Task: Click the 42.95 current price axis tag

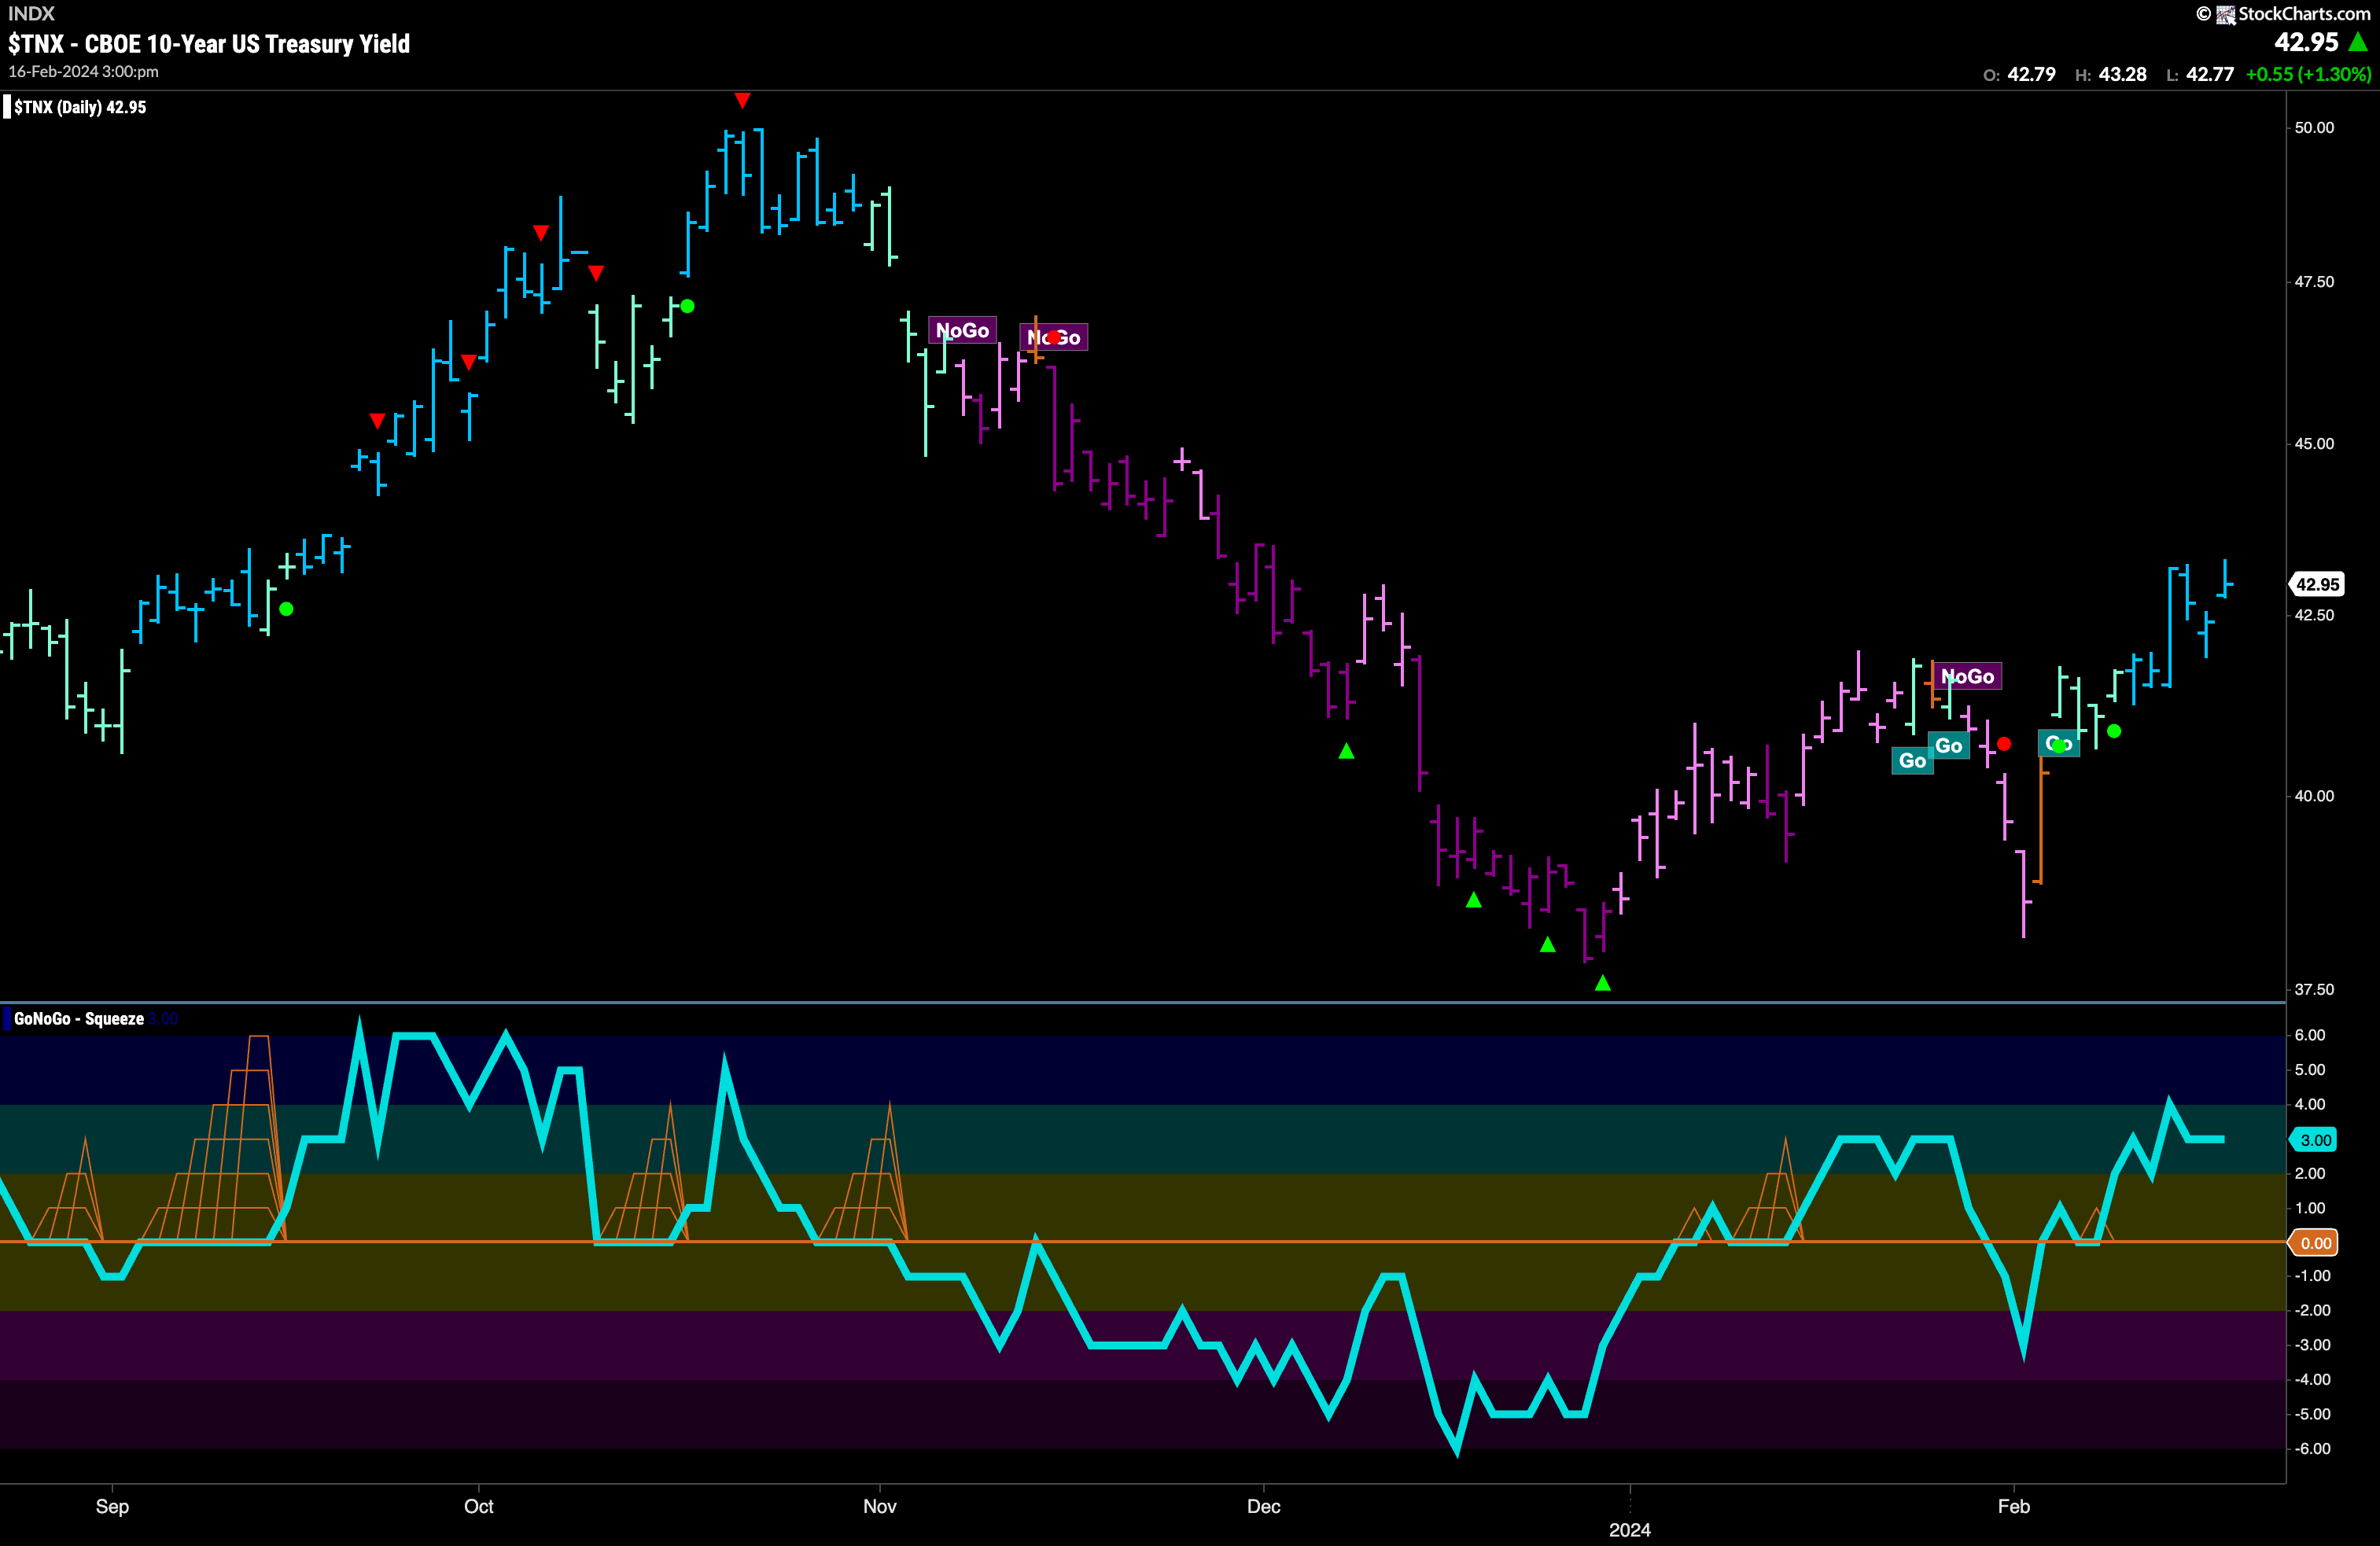Action: (2317, 584)
